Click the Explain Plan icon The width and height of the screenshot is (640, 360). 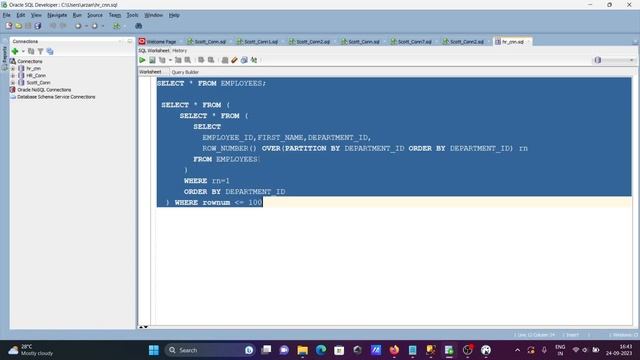162,60
